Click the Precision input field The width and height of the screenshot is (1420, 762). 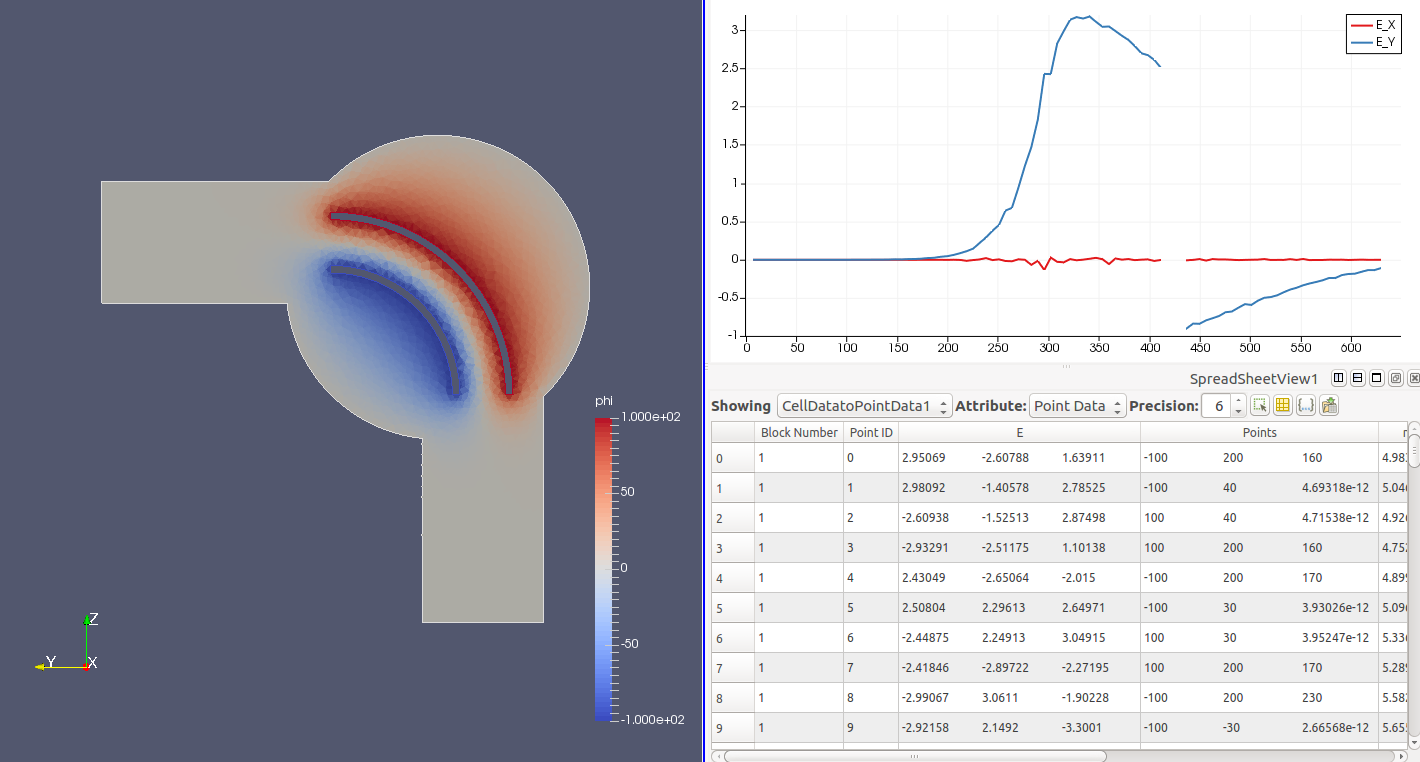point(1216,406)
